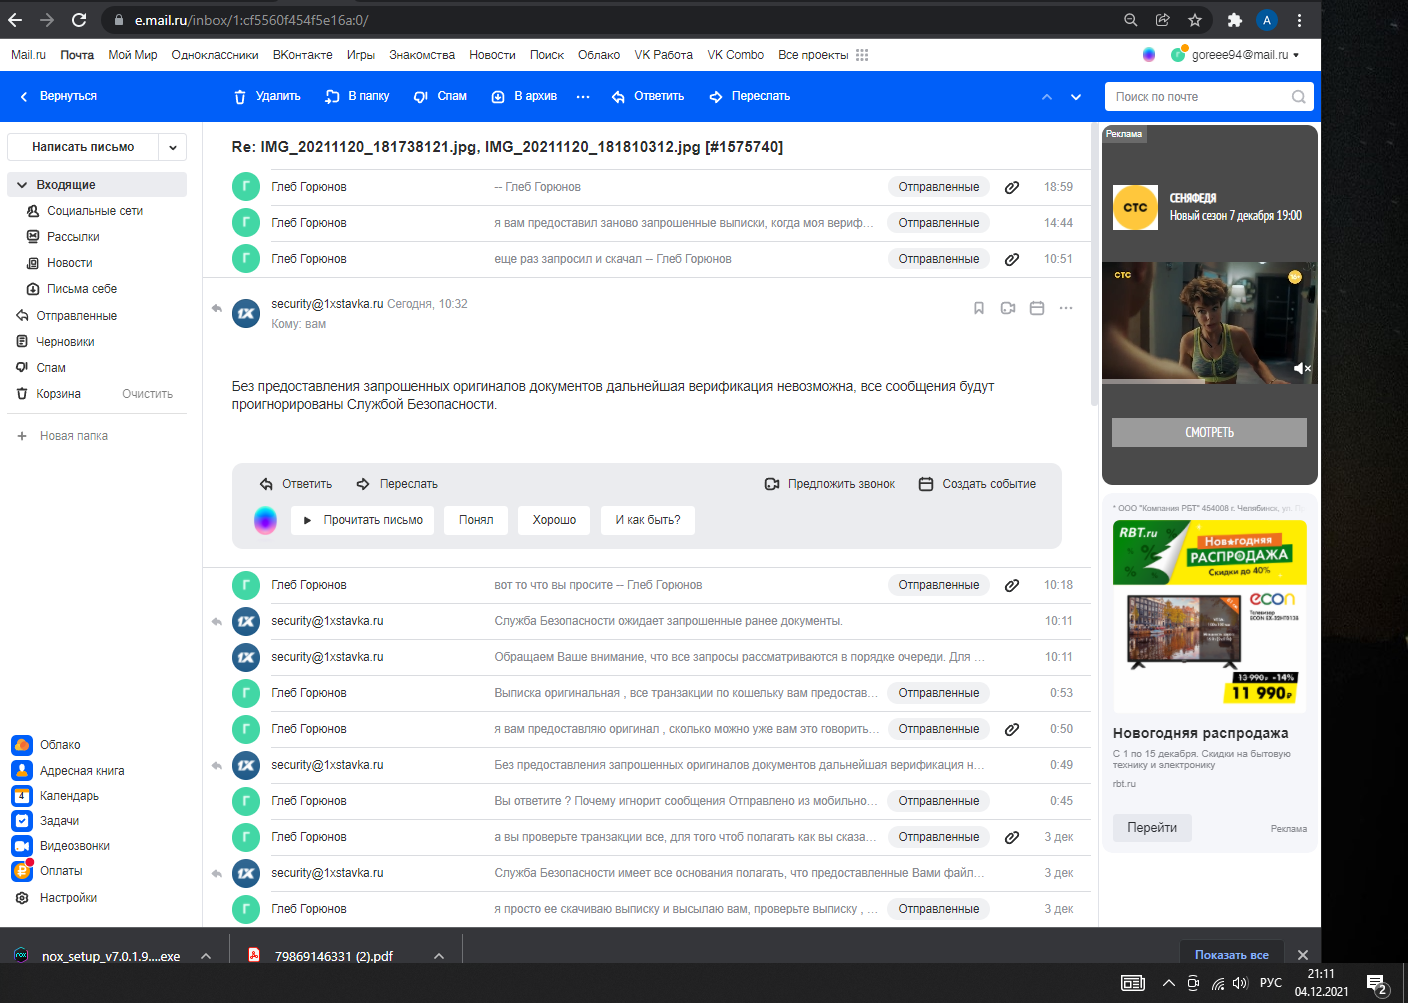Click the all-projects grid icon
Screen dimensions: 1408x1003
862,55
